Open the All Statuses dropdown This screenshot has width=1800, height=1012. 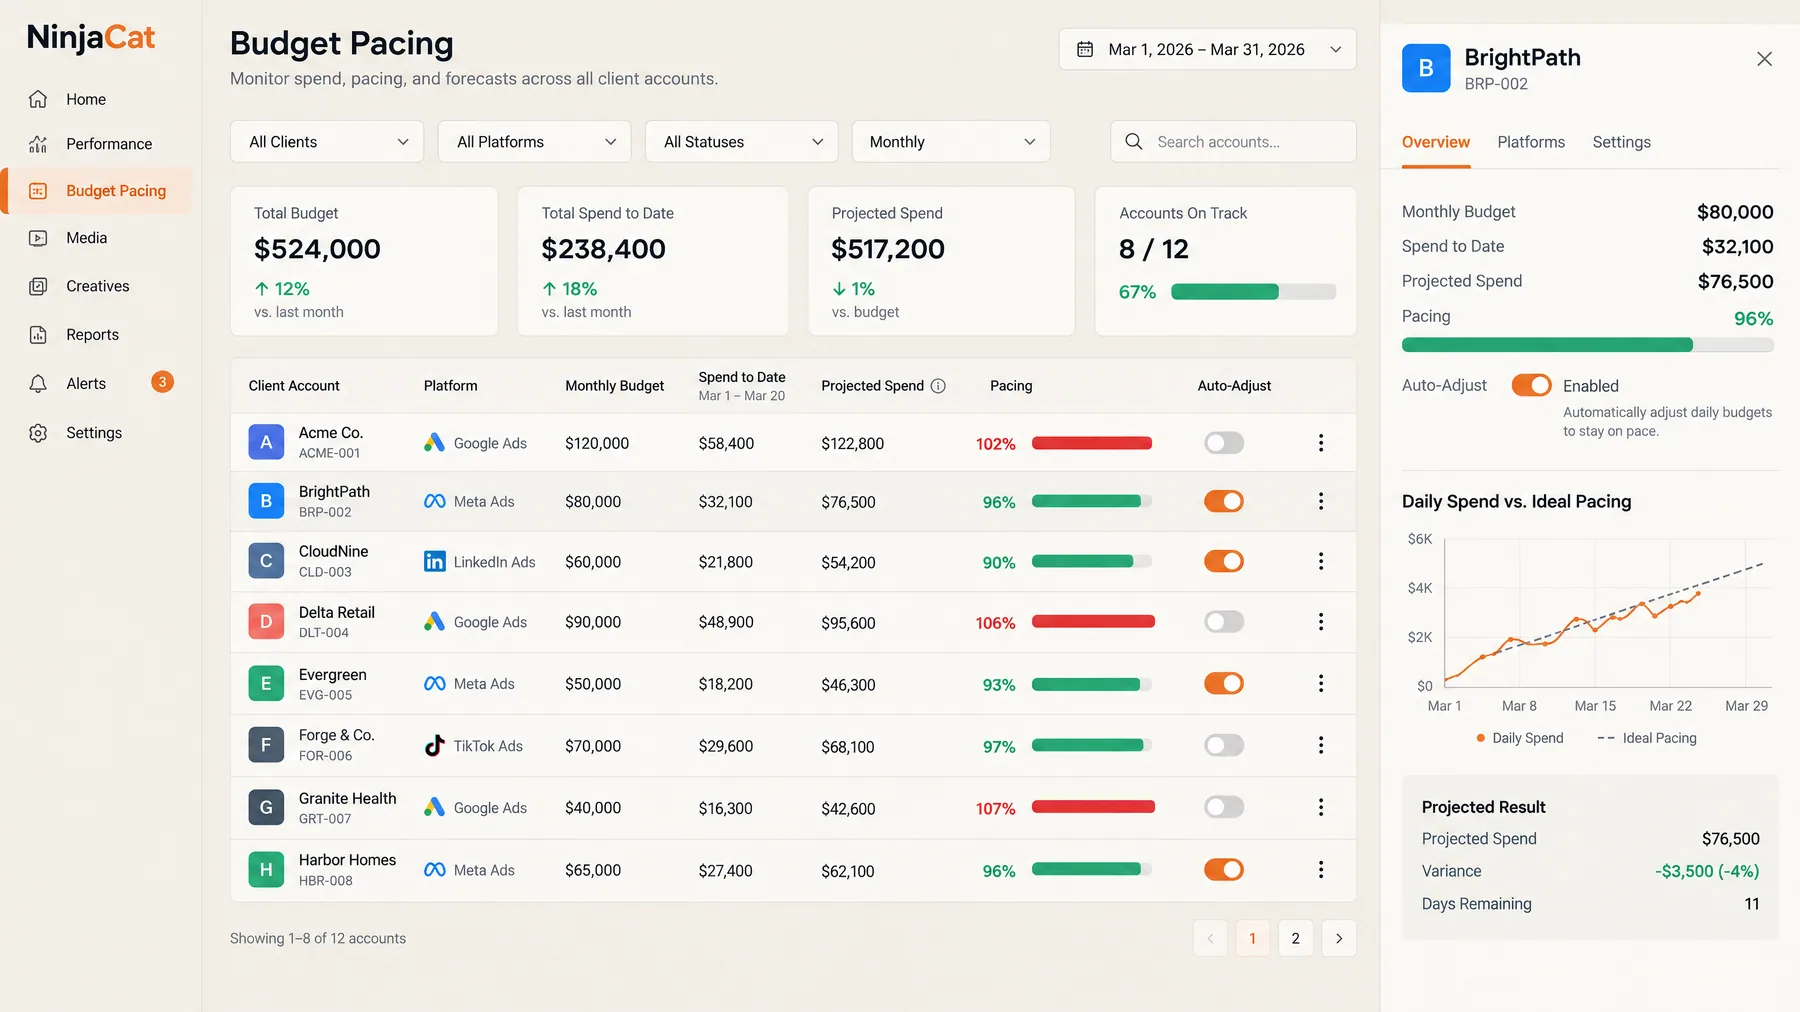tap(742, 142)
